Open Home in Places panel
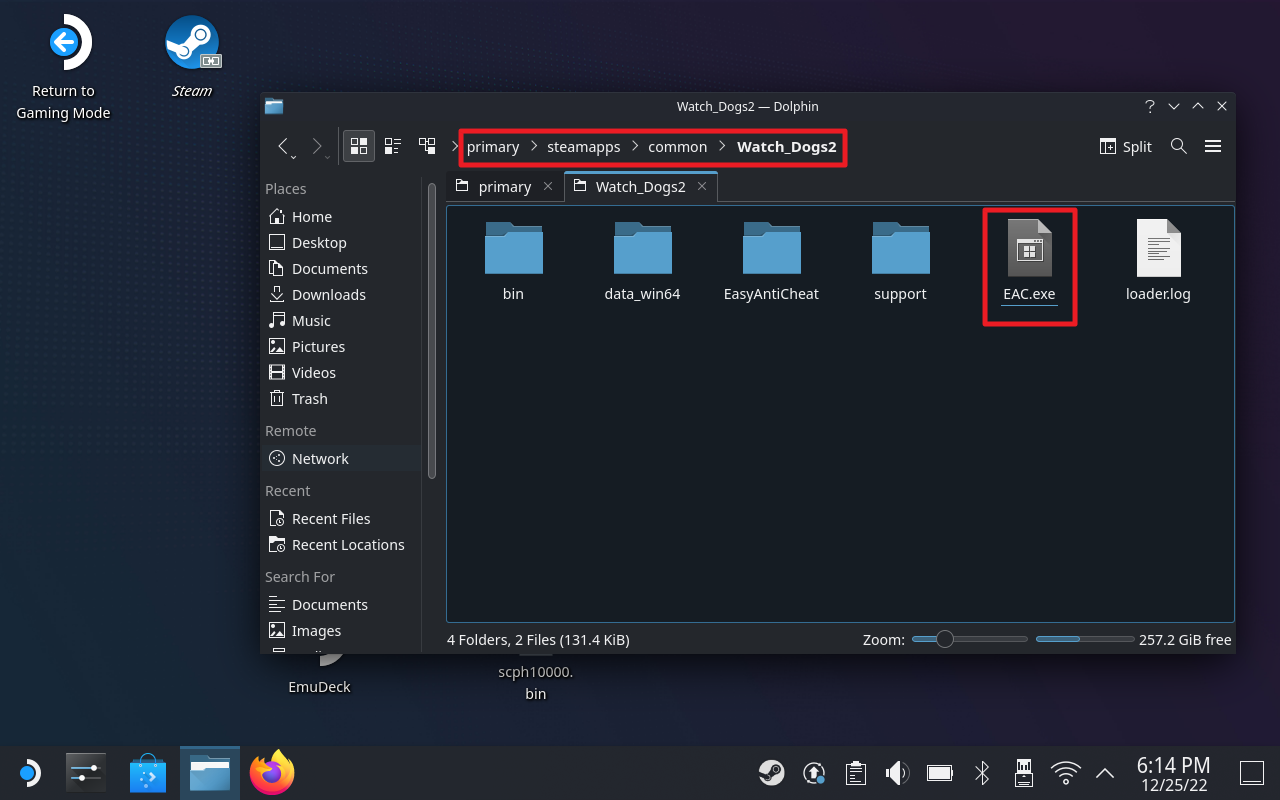The height and width of the screenshot is (800, 1280). click(x=341, y=217)
